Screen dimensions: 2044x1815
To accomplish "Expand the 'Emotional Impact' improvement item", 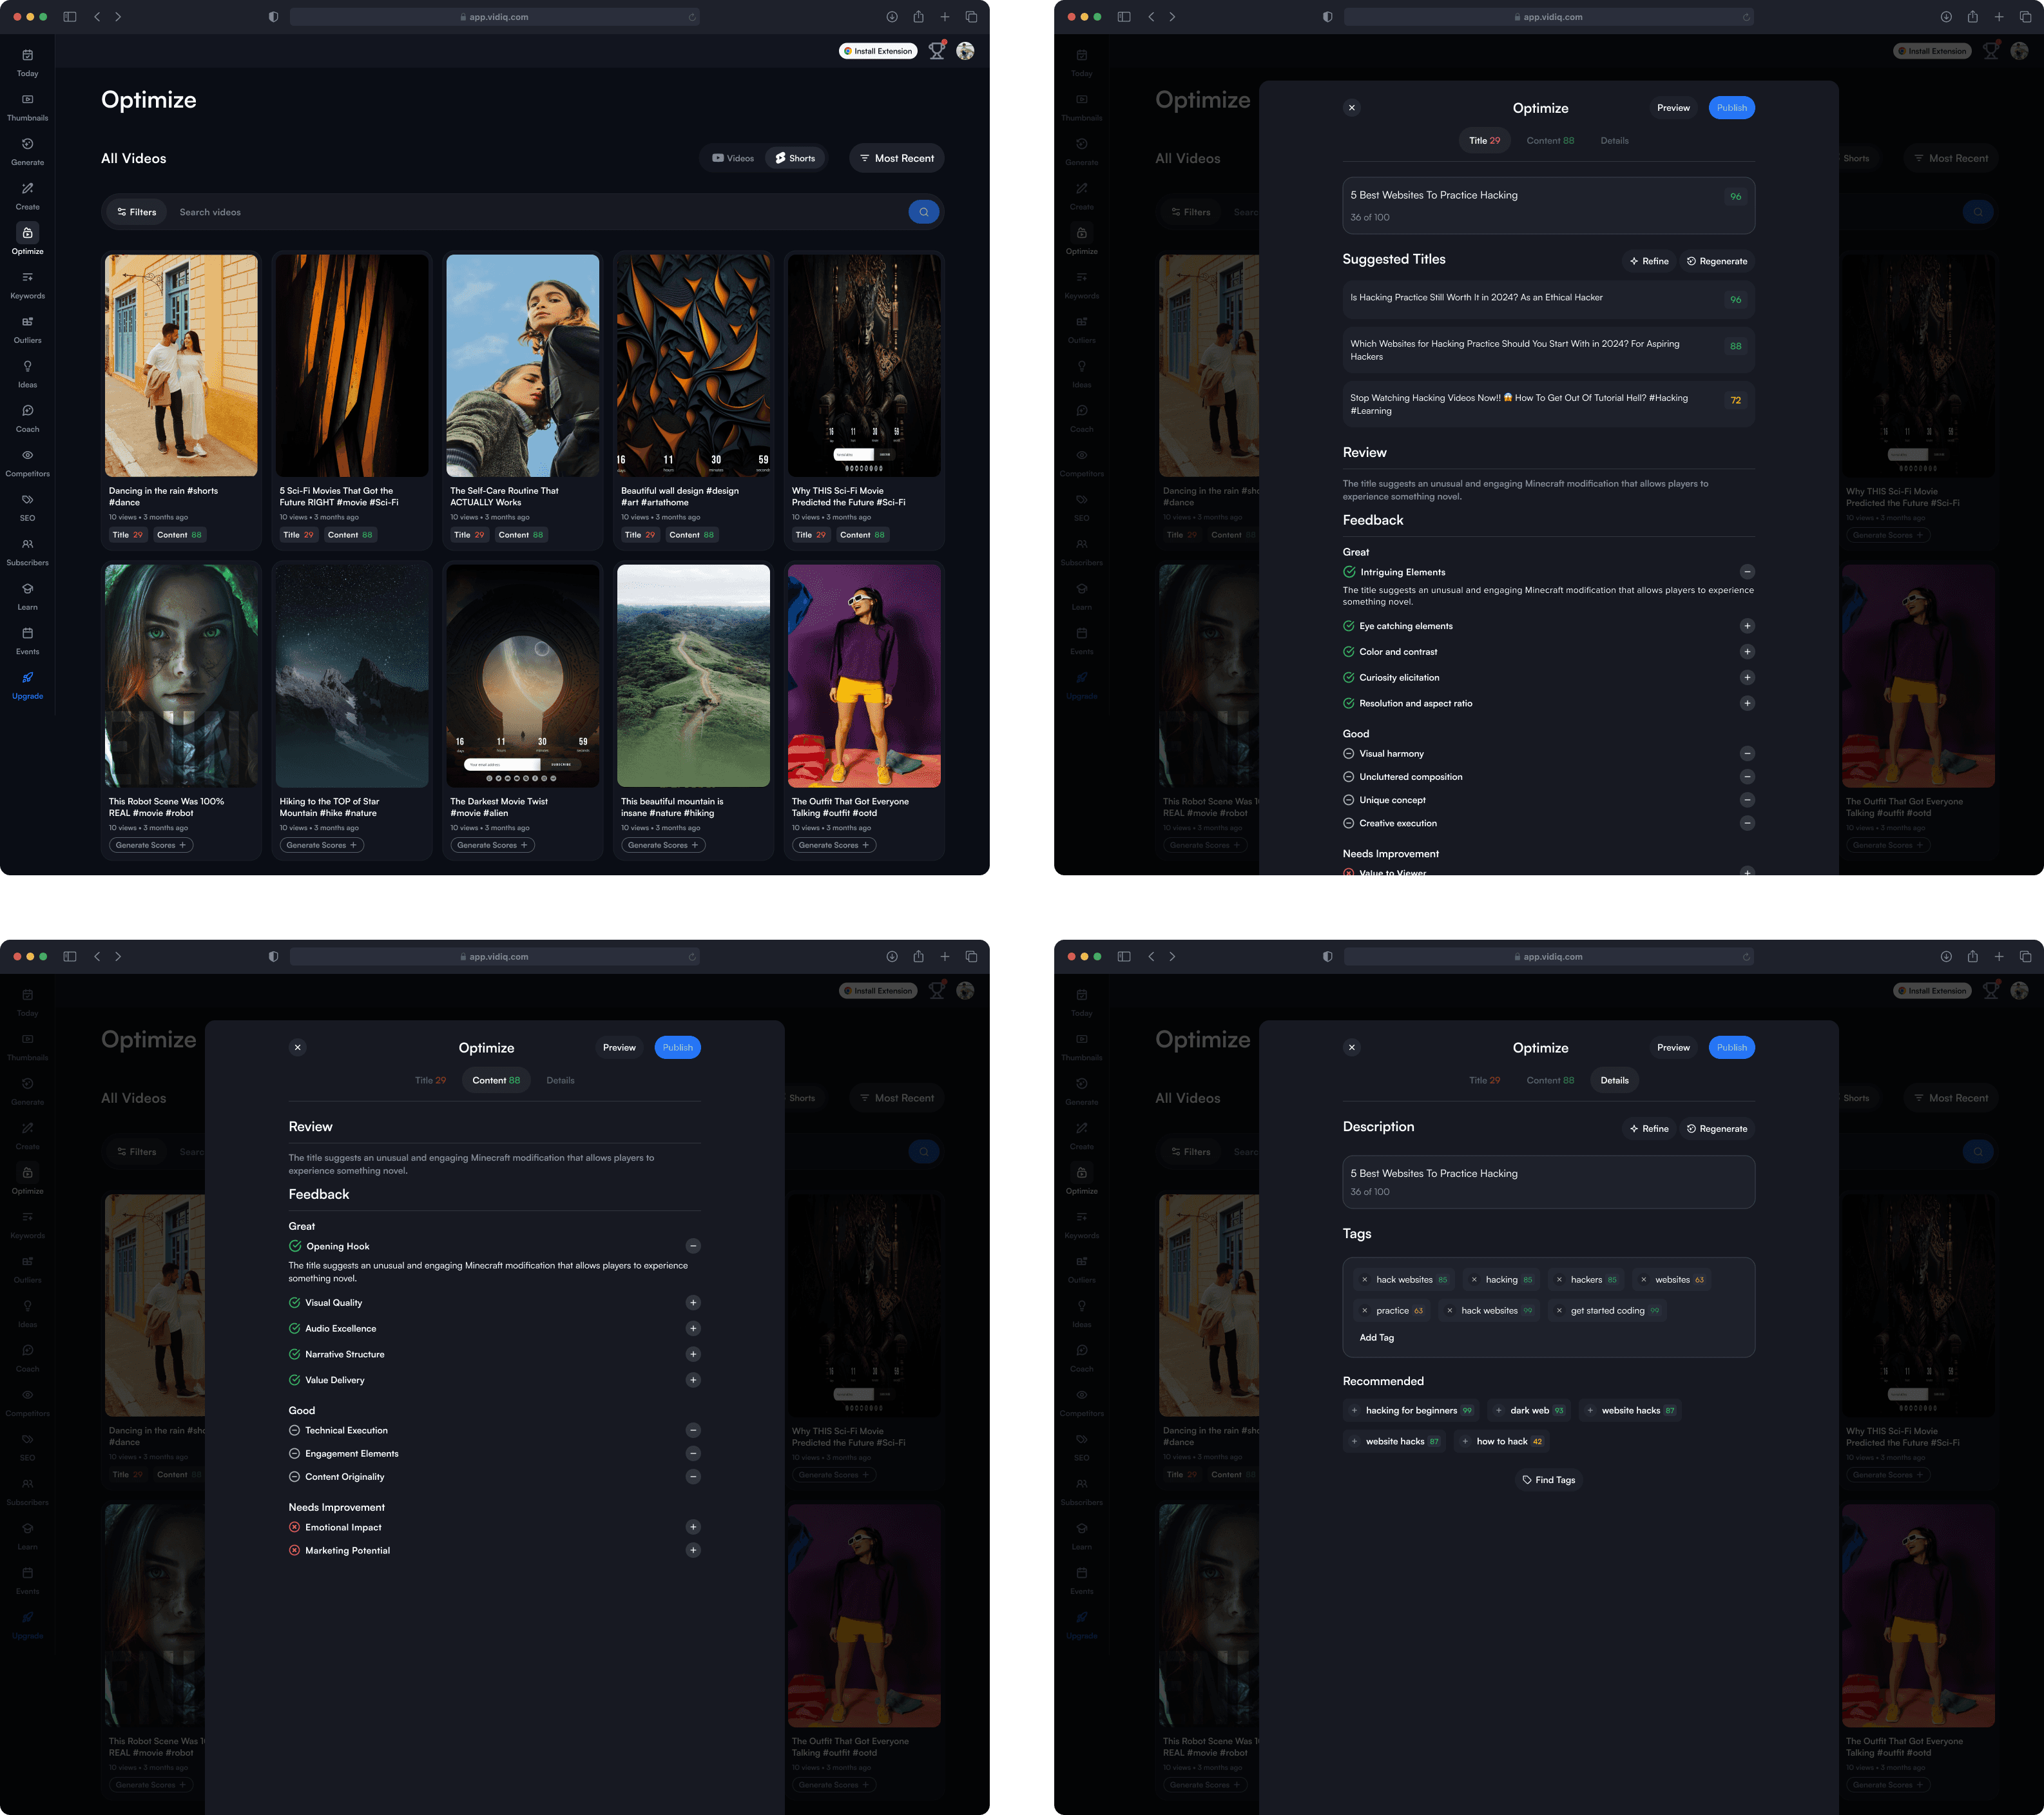I will (692, 1527).
